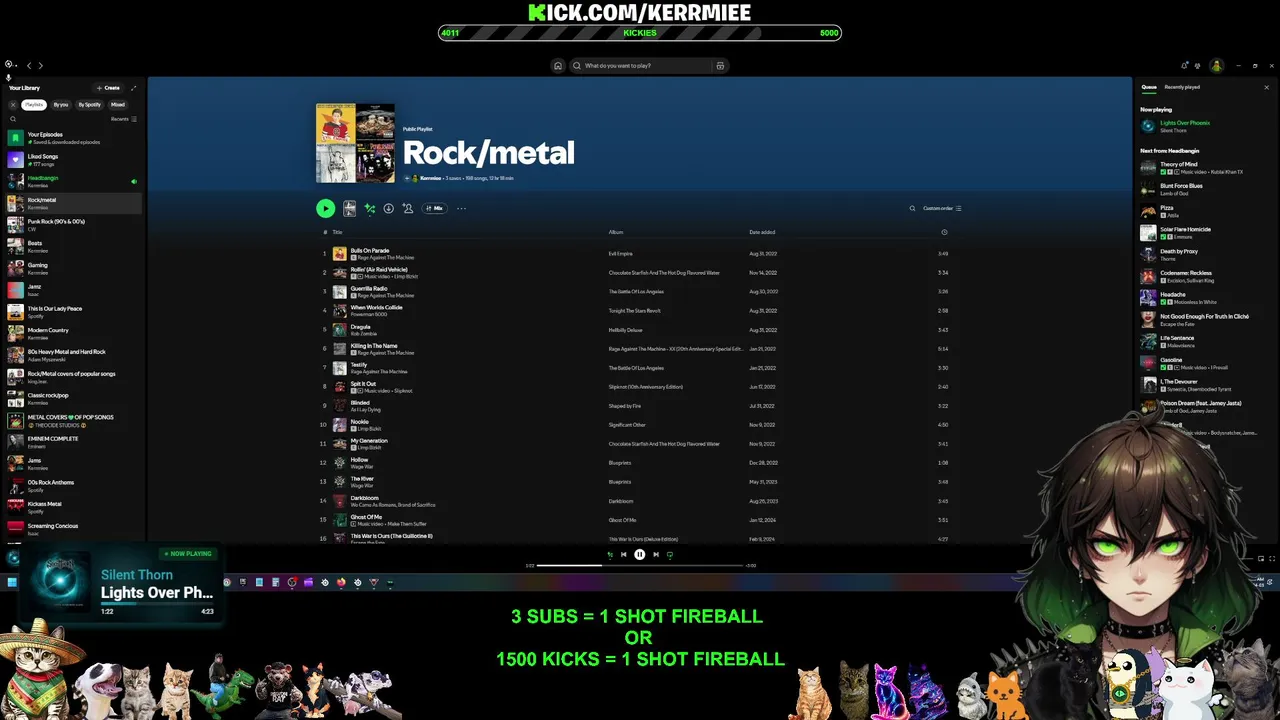Navigate back with the left arrow
This screenshot has height=720, width=1280.
point(29,65)
